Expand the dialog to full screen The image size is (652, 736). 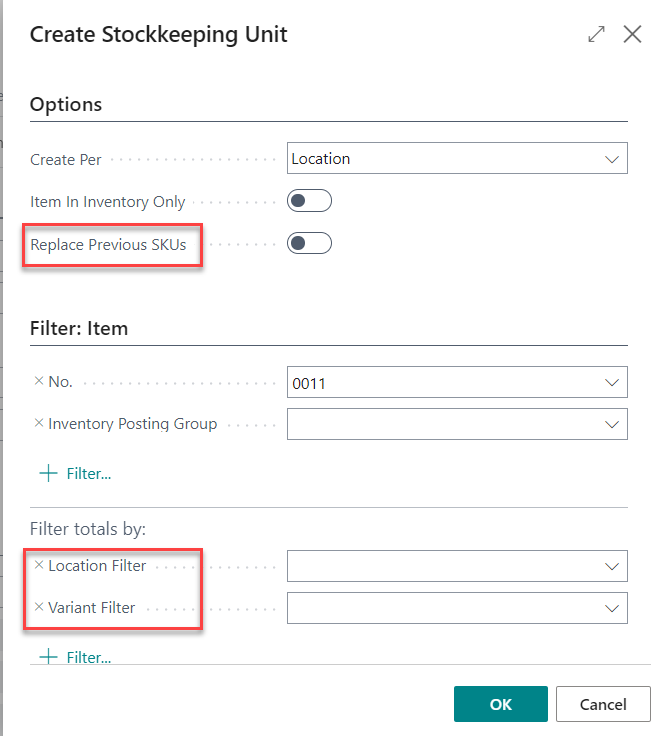coord(597,34)
